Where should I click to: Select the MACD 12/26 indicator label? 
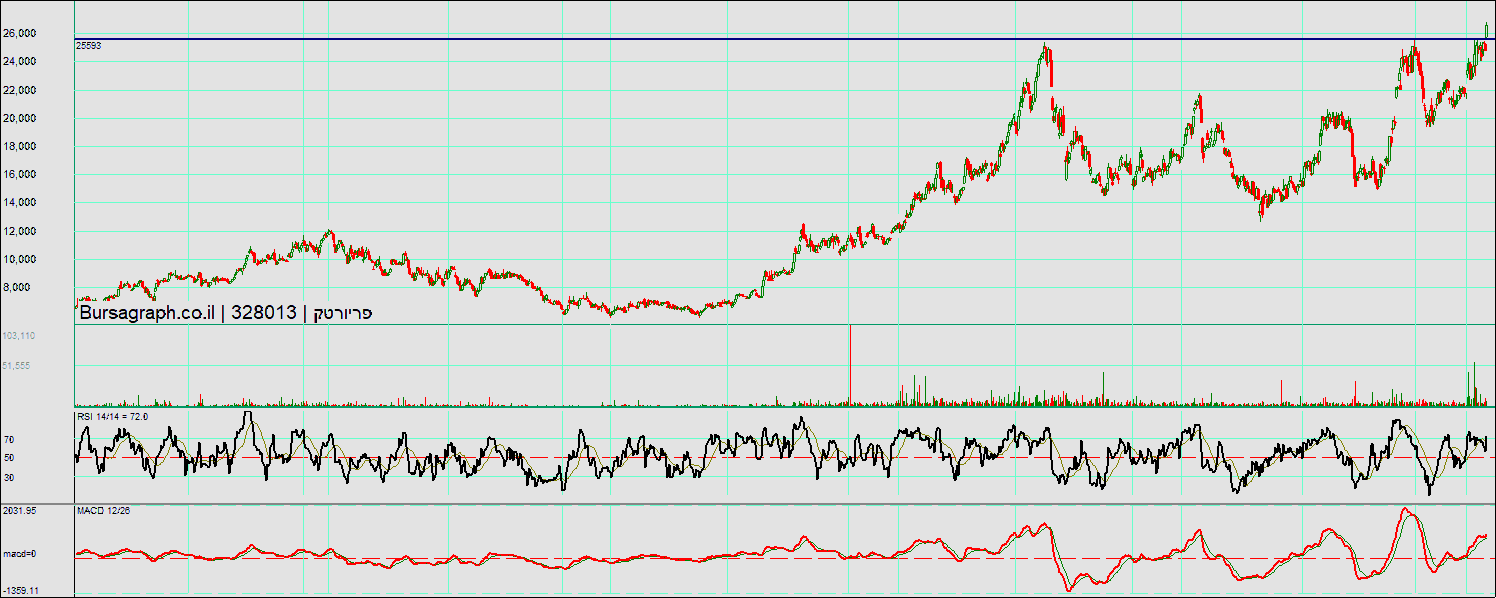point(103,511)
